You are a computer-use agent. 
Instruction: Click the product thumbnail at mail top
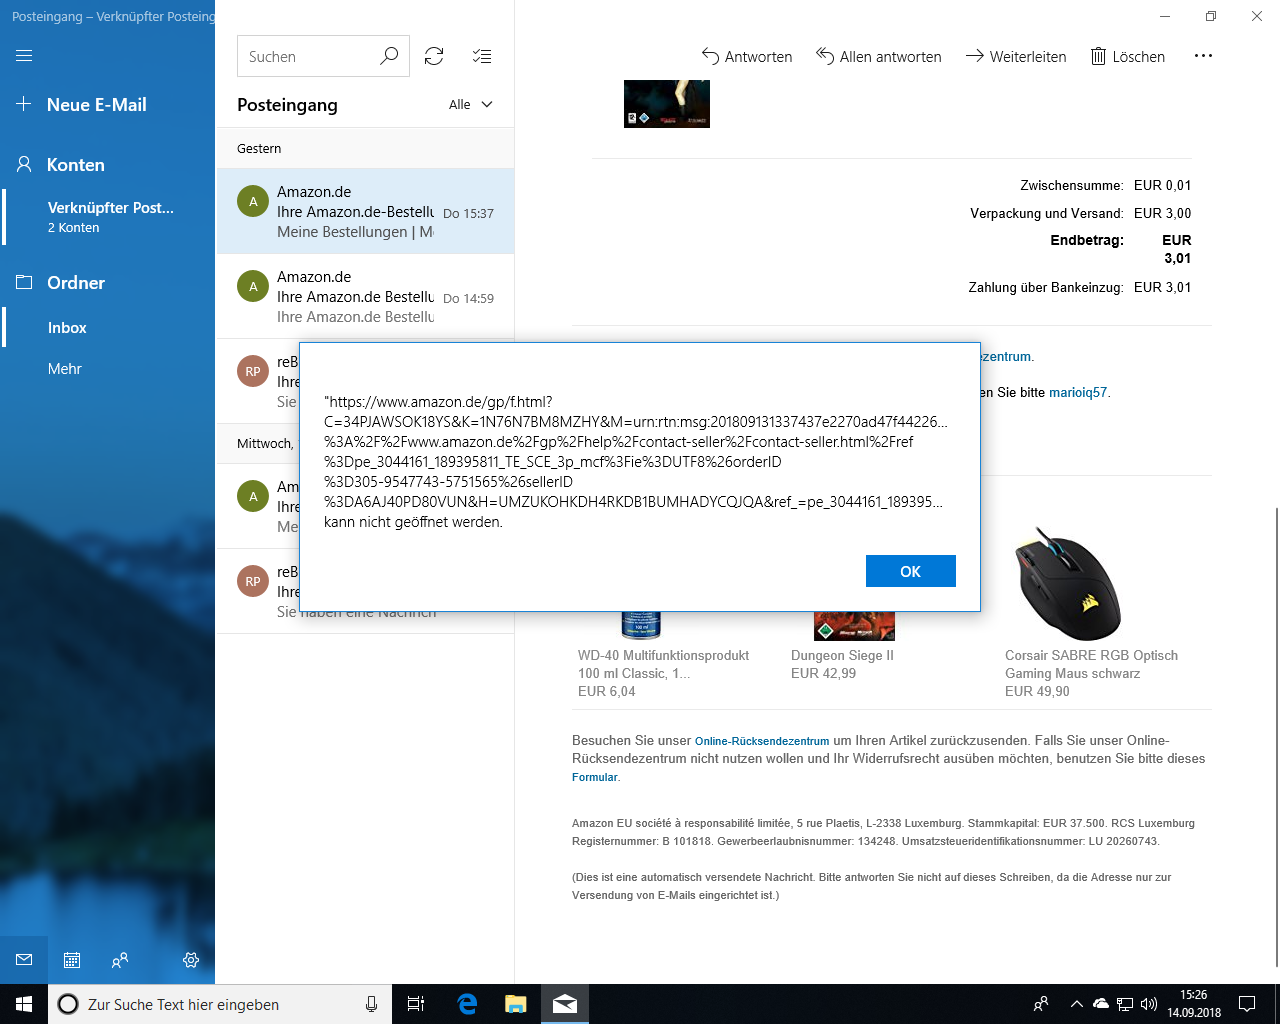coord(667,104)
